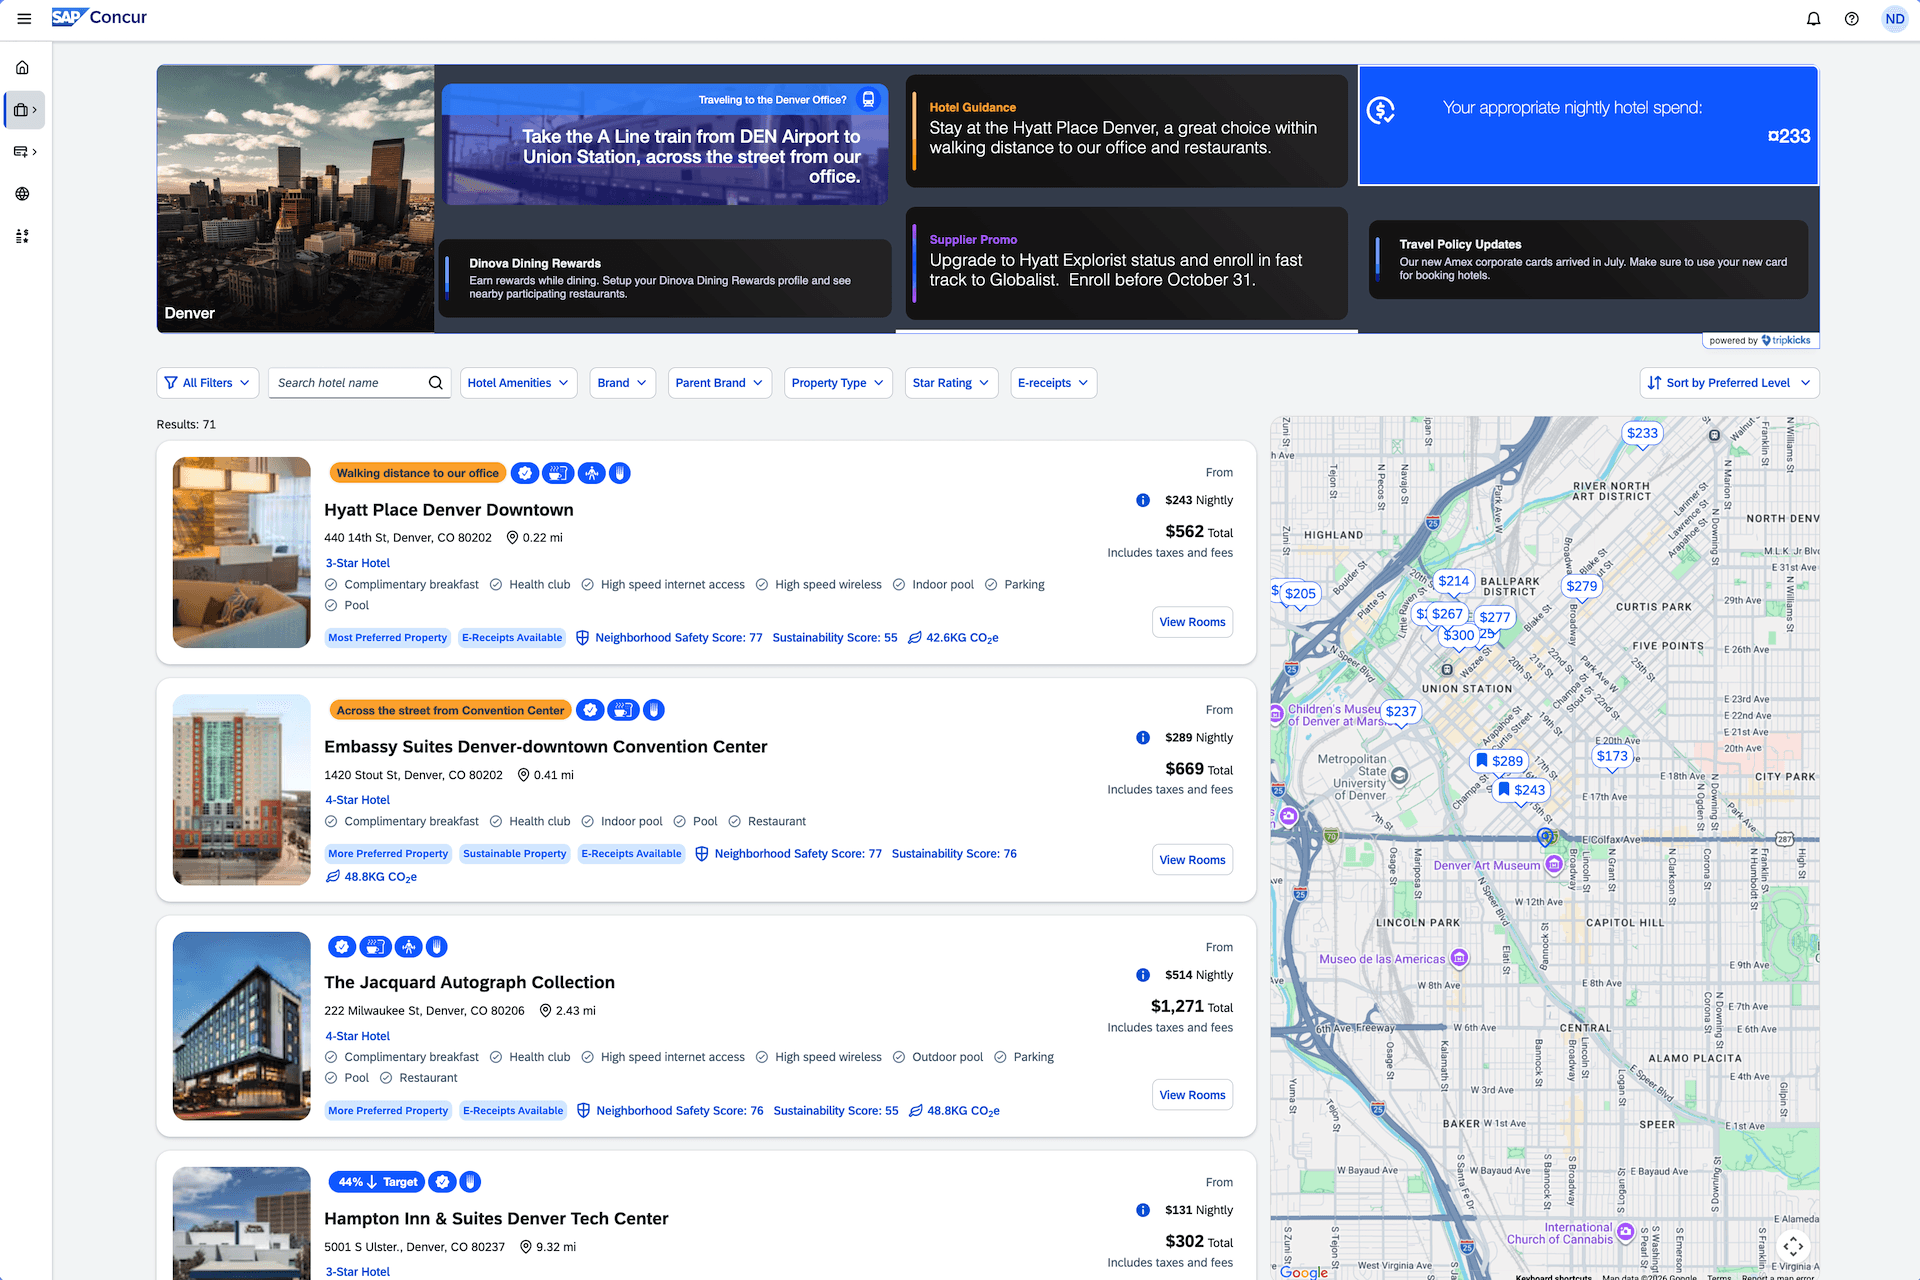Open the ND user profile menu
This screenshot has height=1280, width=1920.
[1894, 19]
